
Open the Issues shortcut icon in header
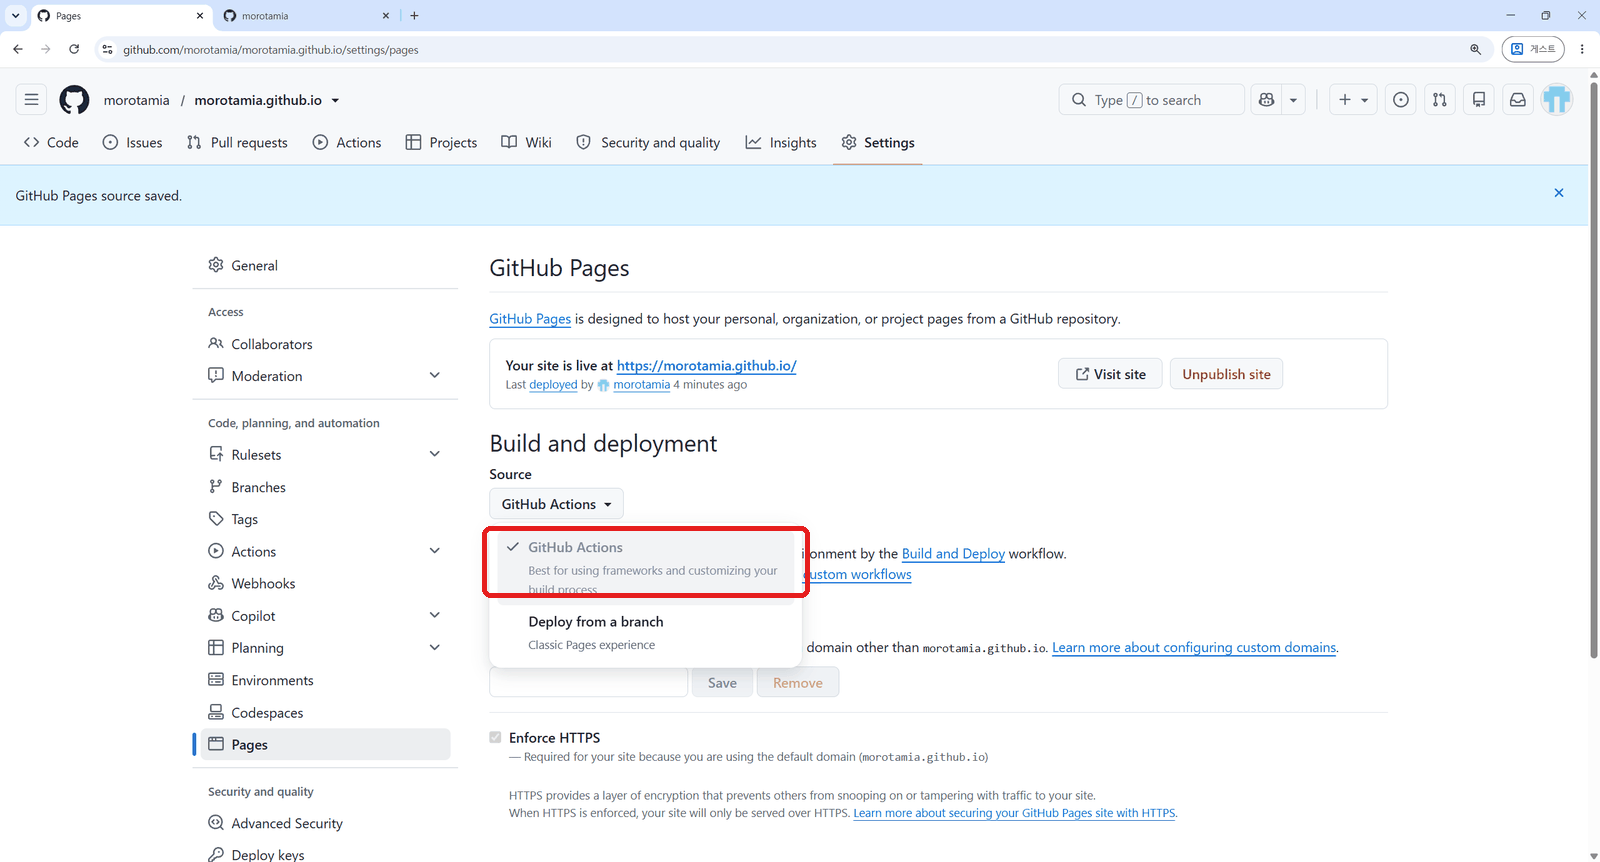click(1401, 100)
